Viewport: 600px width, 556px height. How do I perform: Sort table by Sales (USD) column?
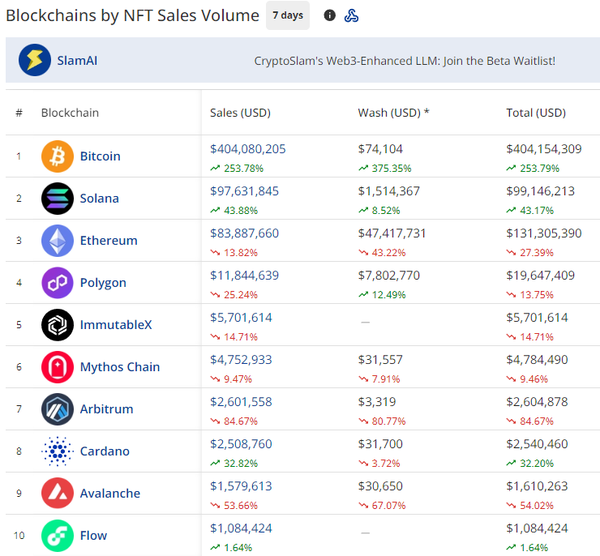coord(241,113)
